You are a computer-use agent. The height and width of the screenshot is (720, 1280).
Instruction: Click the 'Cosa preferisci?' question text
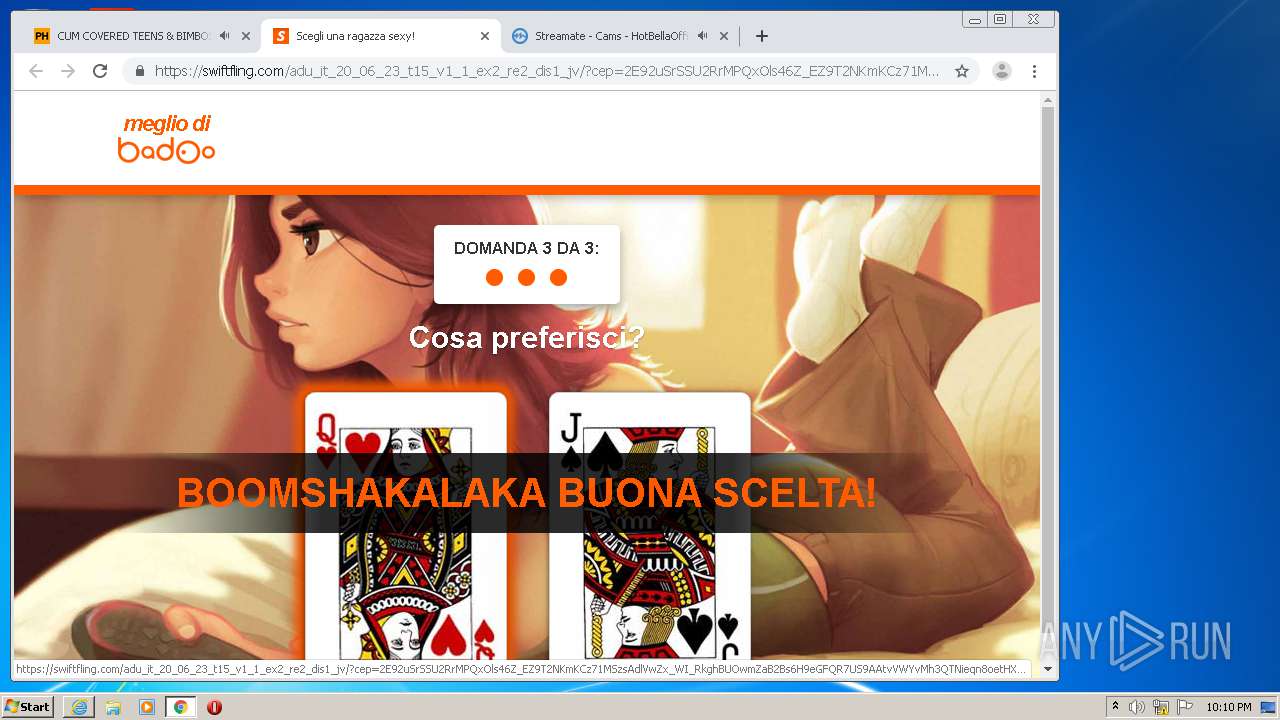526,337
